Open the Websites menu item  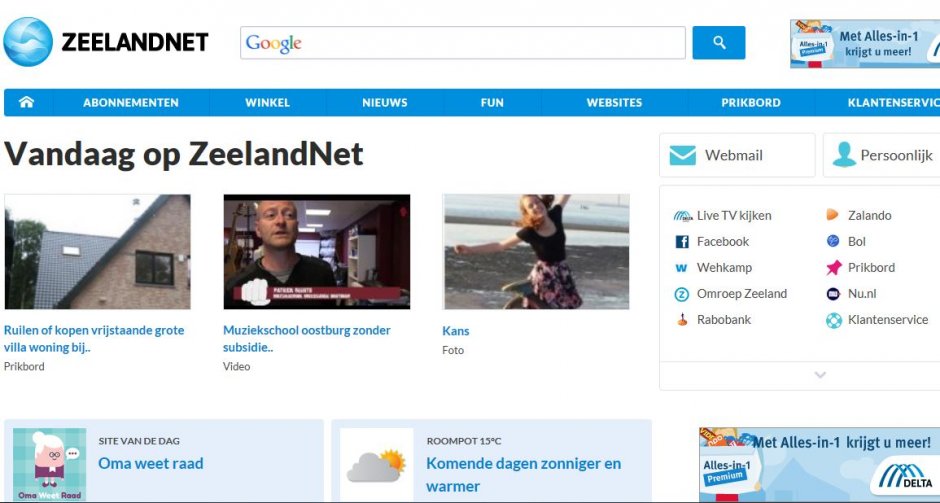coord(614,103)
